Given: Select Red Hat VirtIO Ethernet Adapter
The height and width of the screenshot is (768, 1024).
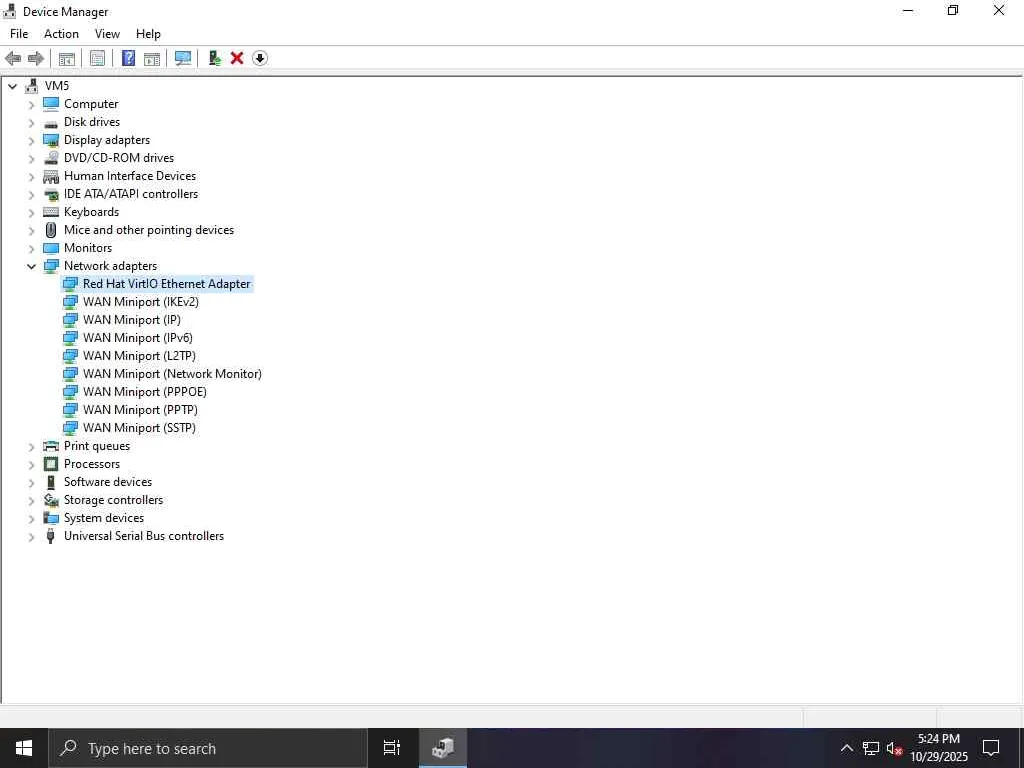Looking at the screenshot, I should pyautogui.click(x=167, y=284).
